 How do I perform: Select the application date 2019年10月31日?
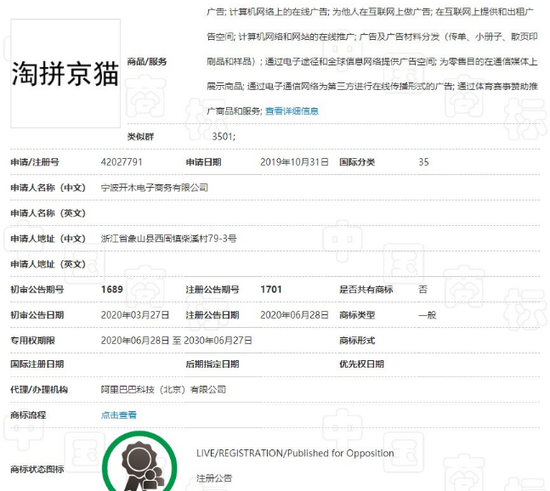294,162
